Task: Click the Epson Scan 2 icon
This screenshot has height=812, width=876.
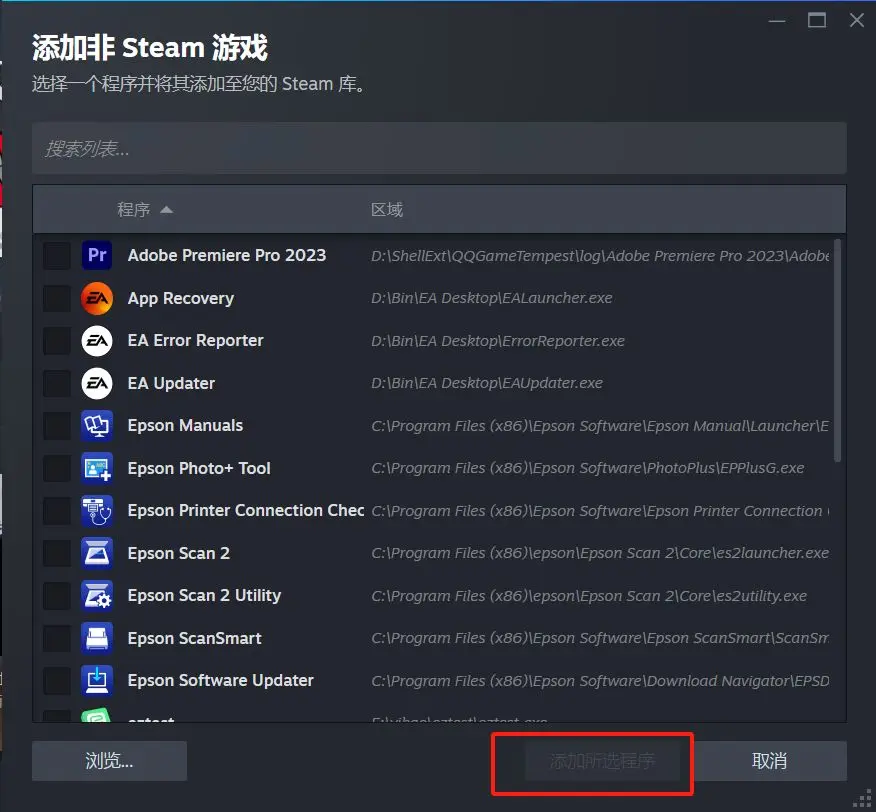Action: [x=97, y=553]
